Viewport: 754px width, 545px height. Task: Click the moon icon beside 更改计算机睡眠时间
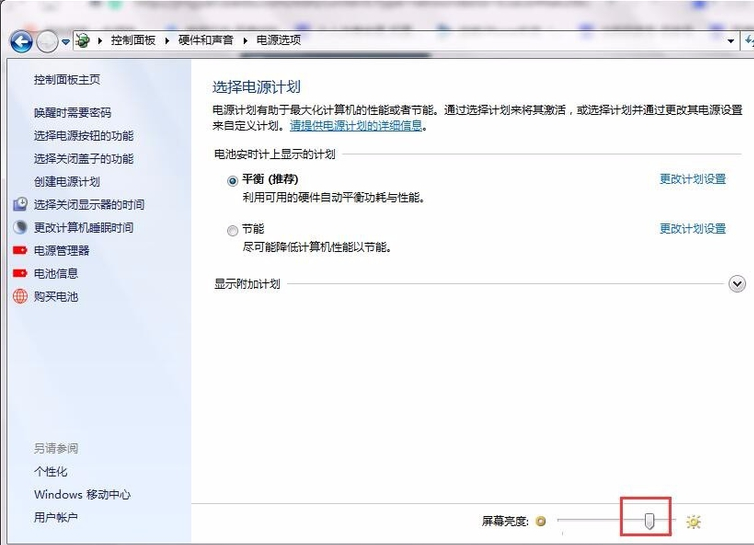point(20,227)
